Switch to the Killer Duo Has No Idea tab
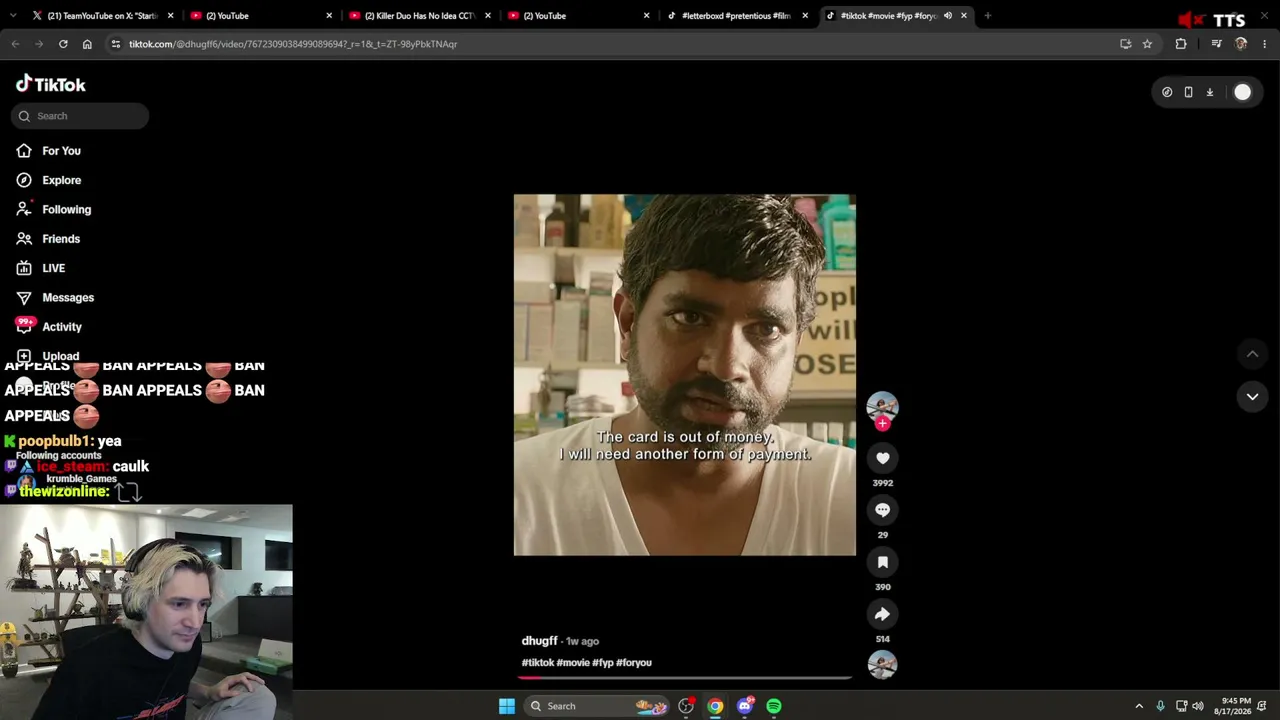1280x720 pixels. coord(420,16)
